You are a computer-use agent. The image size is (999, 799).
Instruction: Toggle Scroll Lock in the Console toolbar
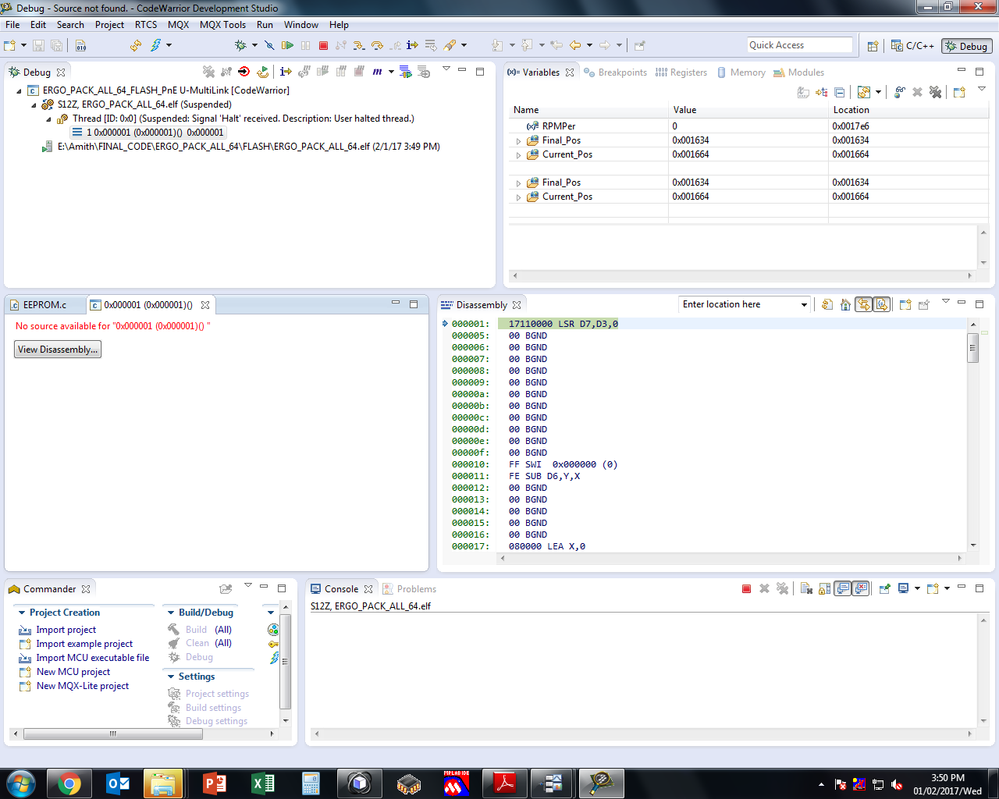tap(824, 589)
